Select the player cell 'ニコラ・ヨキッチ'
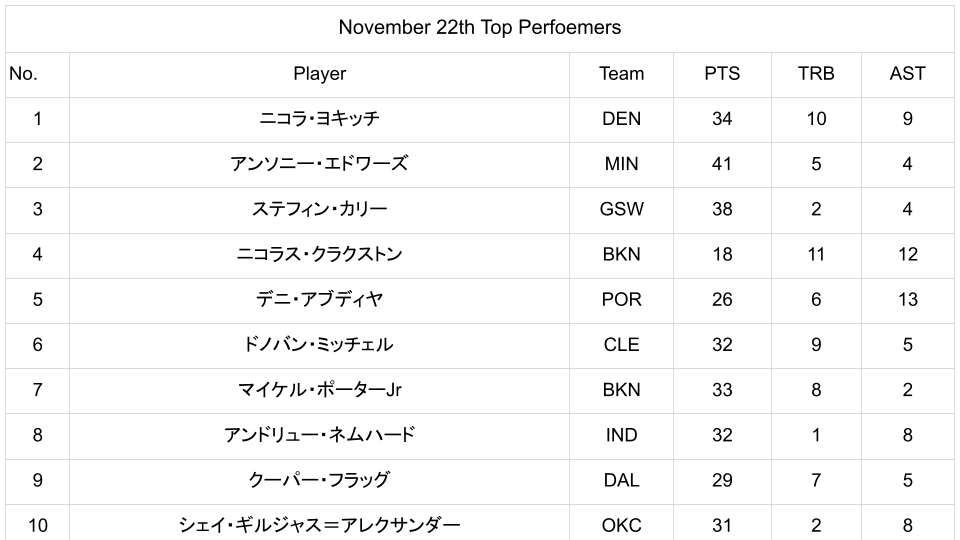 [319, 119]
